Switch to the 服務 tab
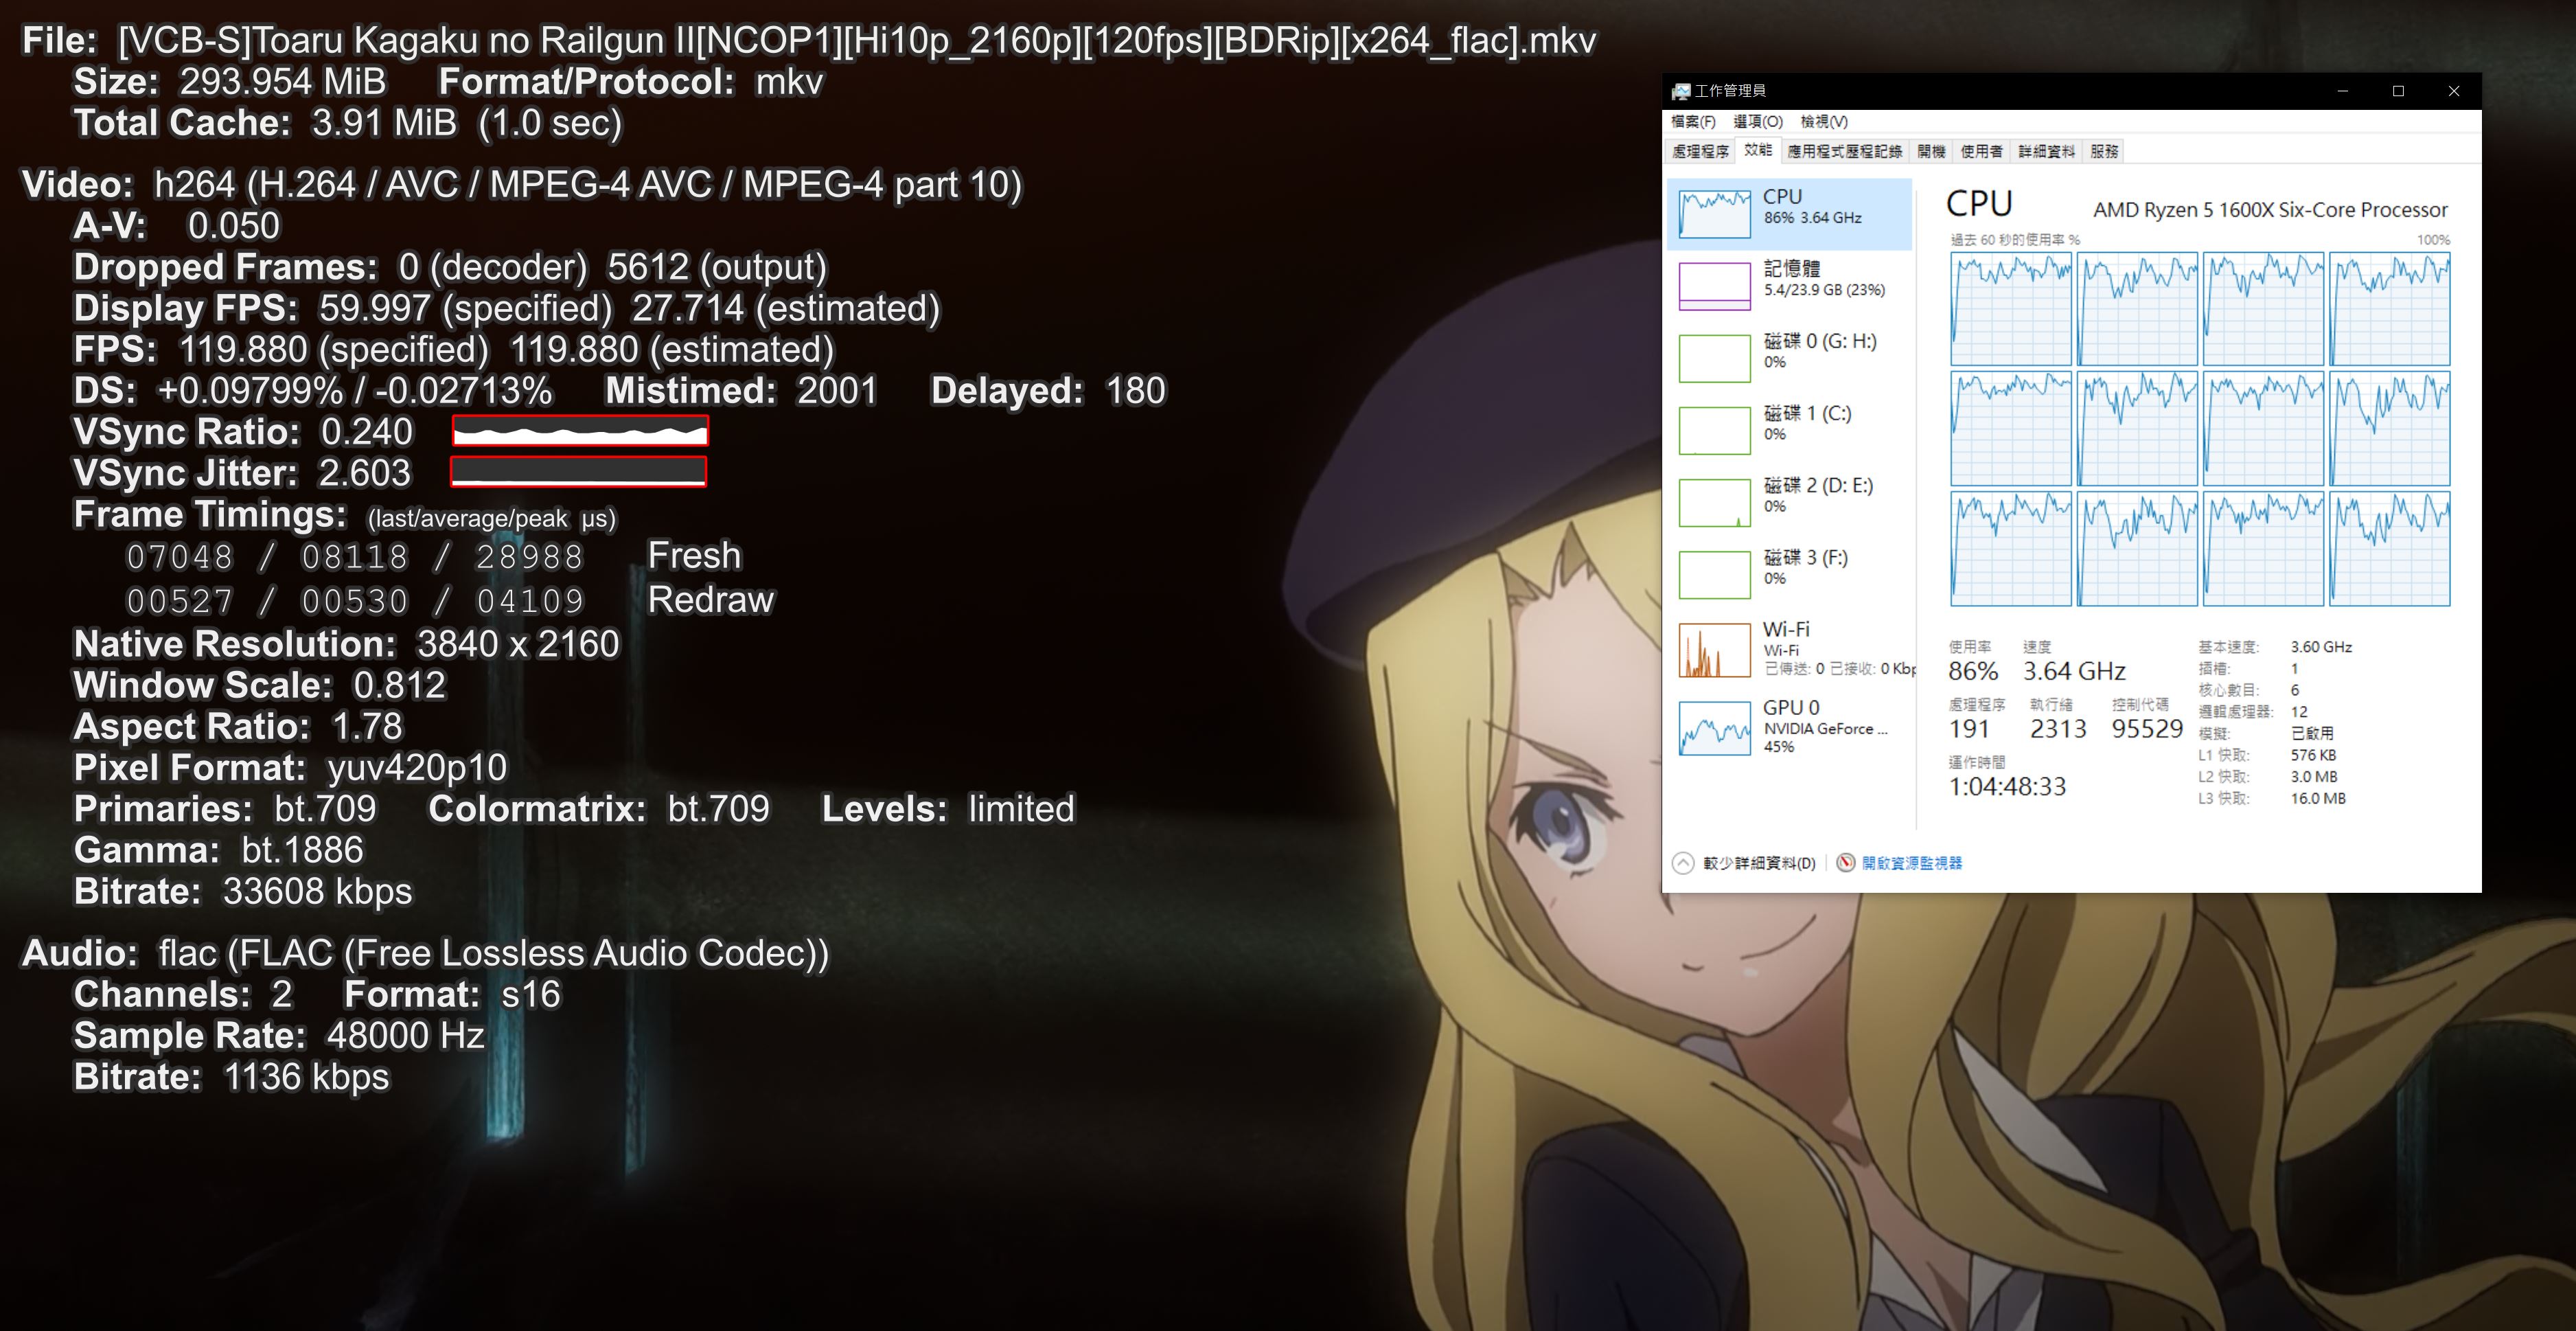Image resolution: width=2576 pixels, height=1331 pixels. coord(2104,152)
